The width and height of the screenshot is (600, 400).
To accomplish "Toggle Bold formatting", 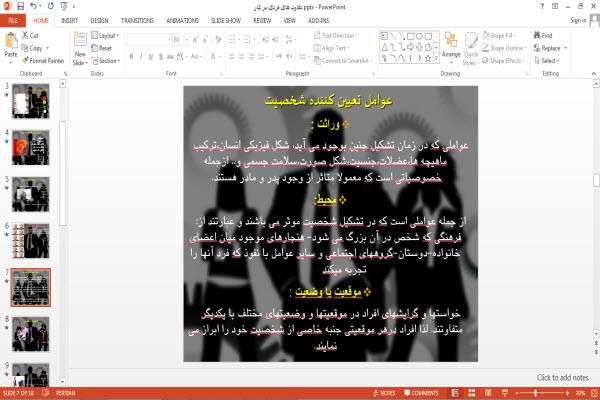I will [131, 57].
